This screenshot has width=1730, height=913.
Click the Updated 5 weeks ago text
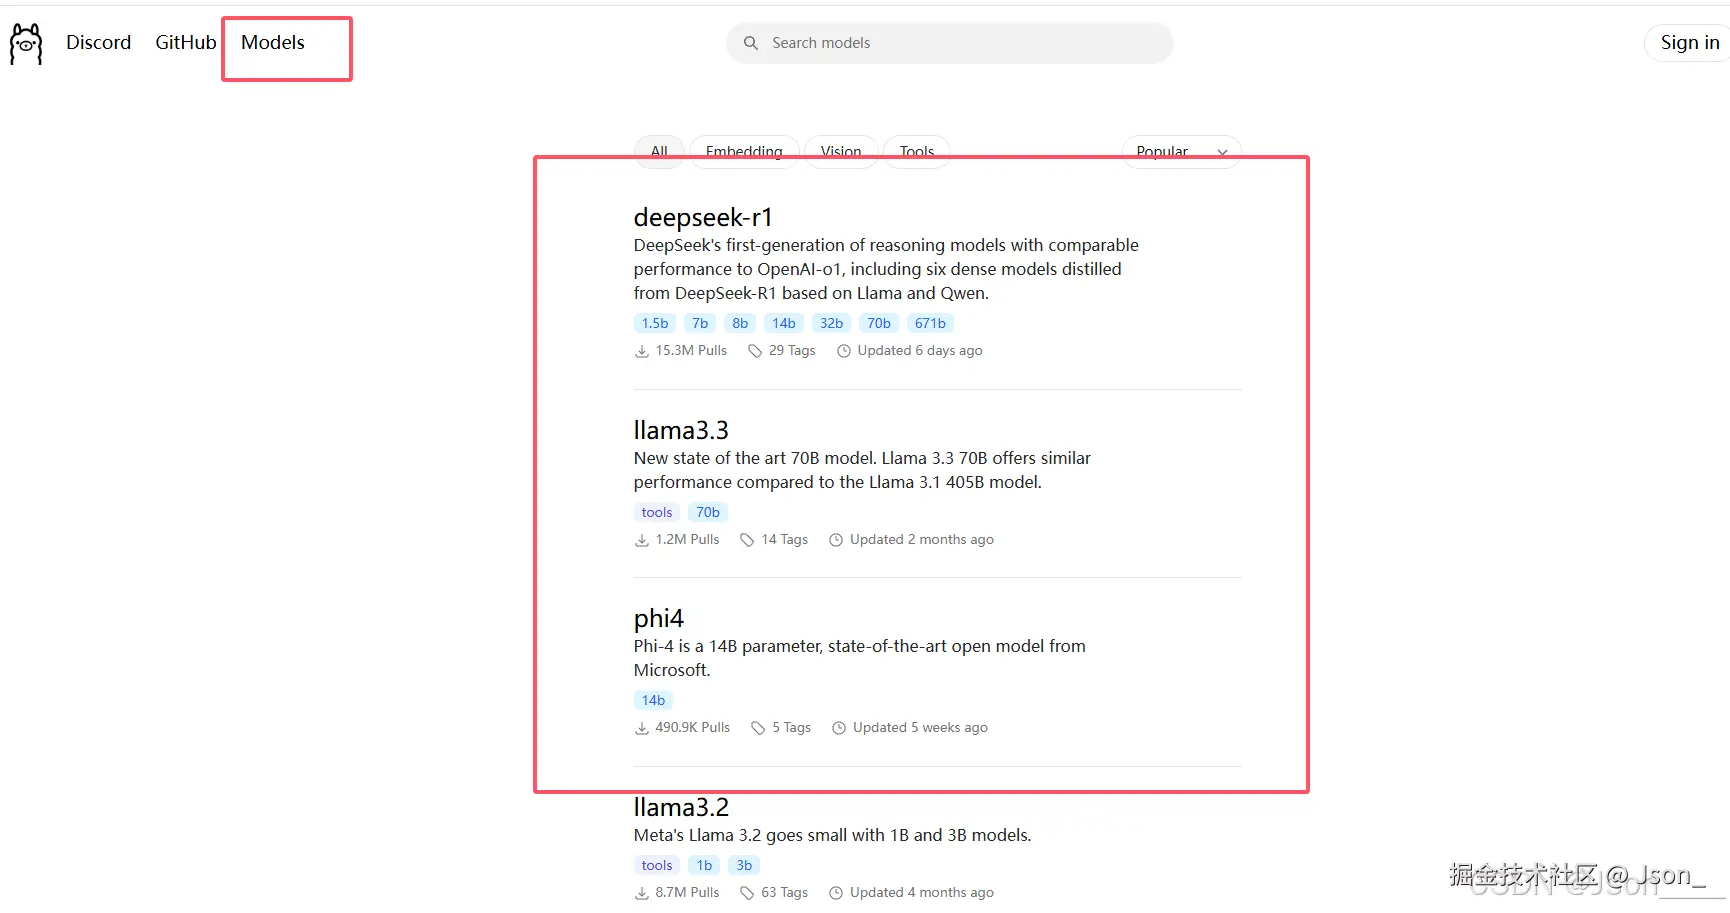[x=920, y=728]
